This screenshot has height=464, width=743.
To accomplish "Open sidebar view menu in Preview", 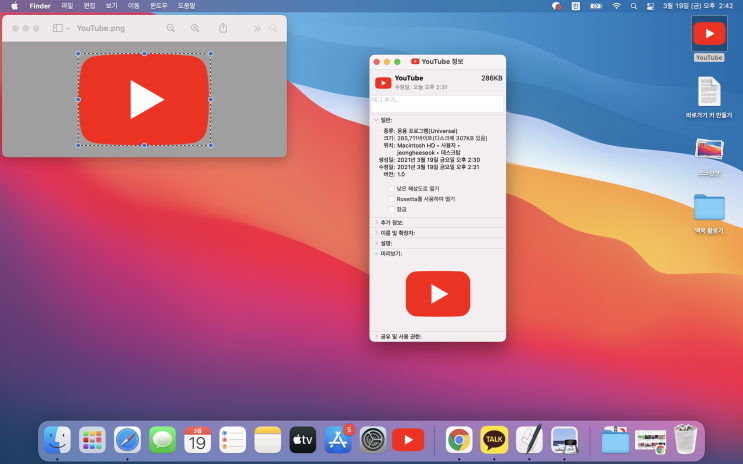I will [x=61, y=28].
